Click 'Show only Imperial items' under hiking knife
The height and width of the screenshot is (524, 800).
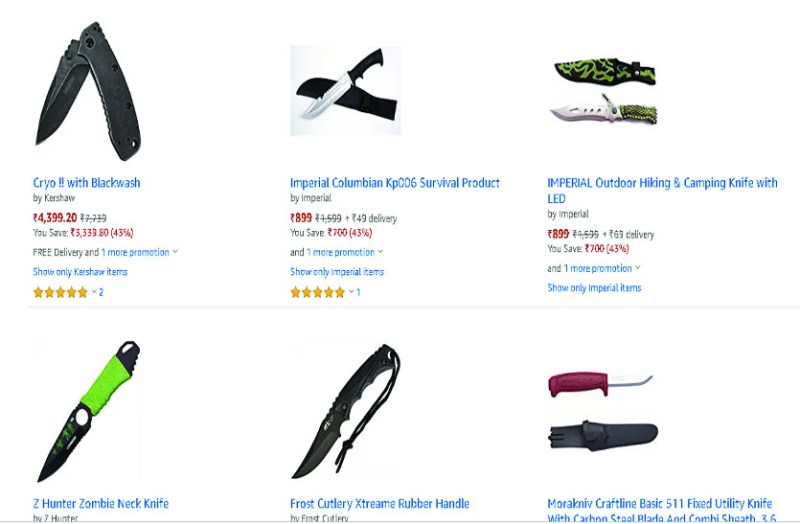pyautogui.click(x=594, y=288)
